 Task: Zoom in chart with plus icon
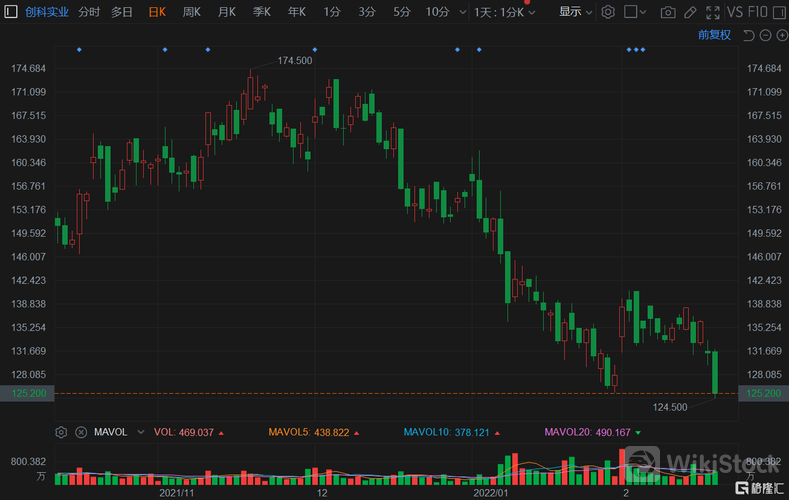[780, 35]
